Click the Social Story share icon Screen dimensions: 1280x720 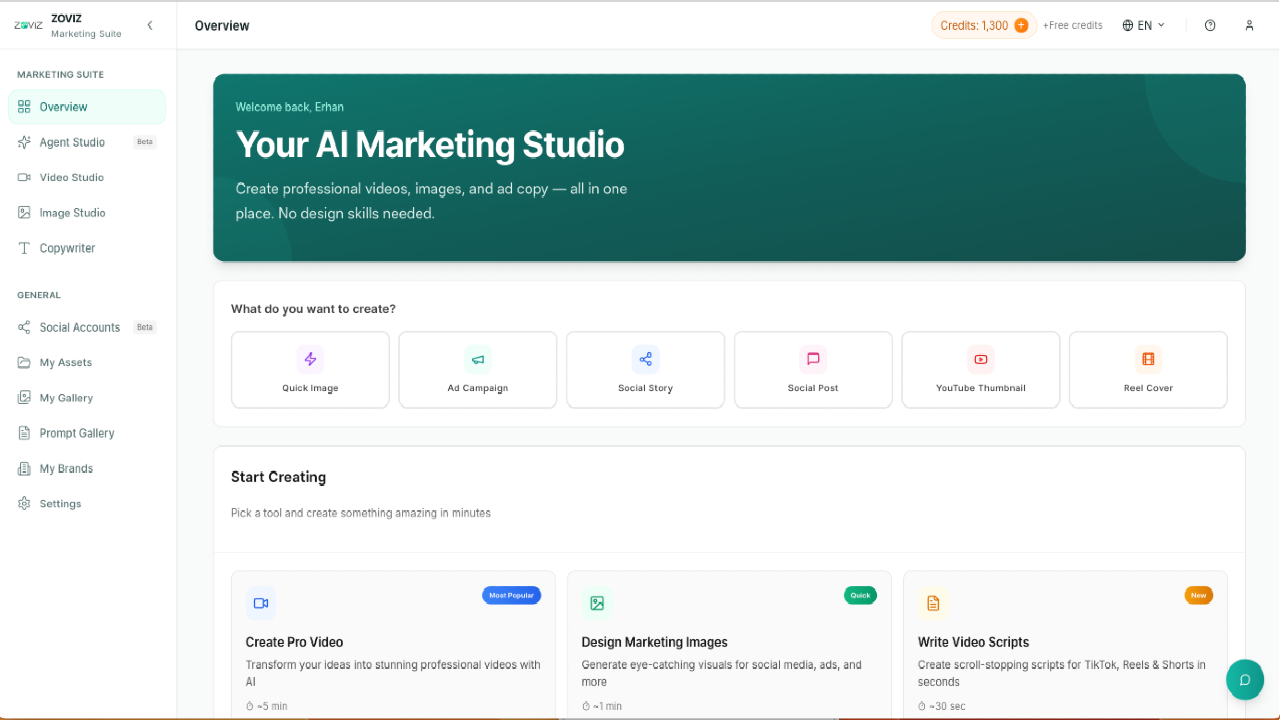(645, 359)
